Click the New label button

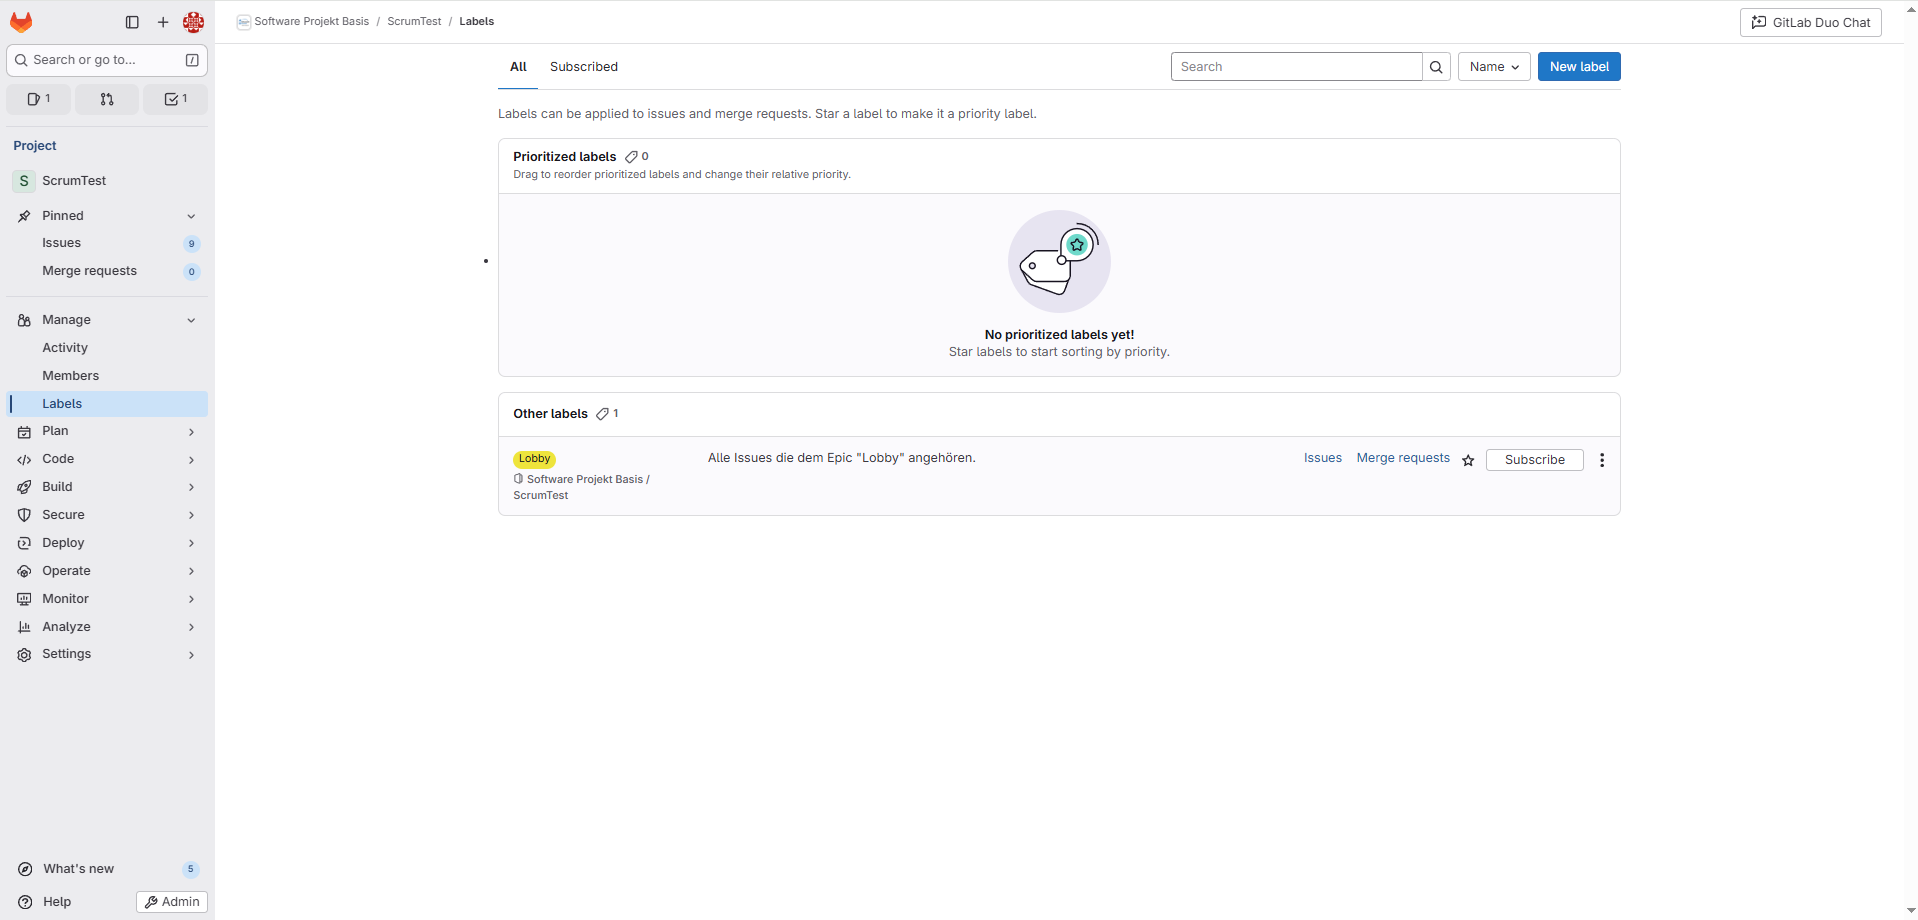click(1578, 67)
